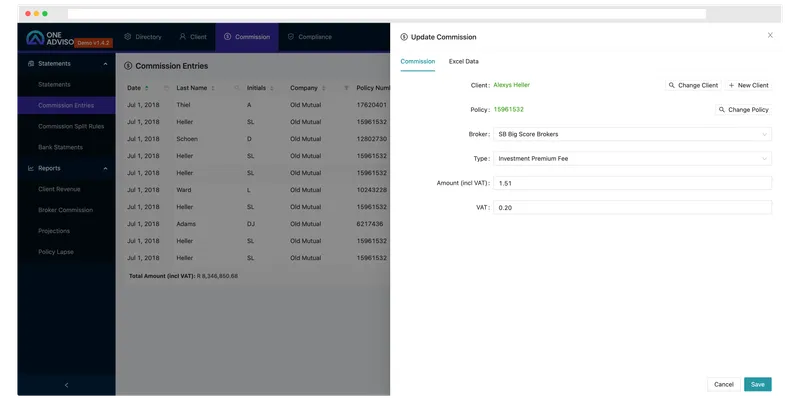Open the Client top menu
This screenshot has width=800, height=400.
pyautogui.click(x=193, y=37)
